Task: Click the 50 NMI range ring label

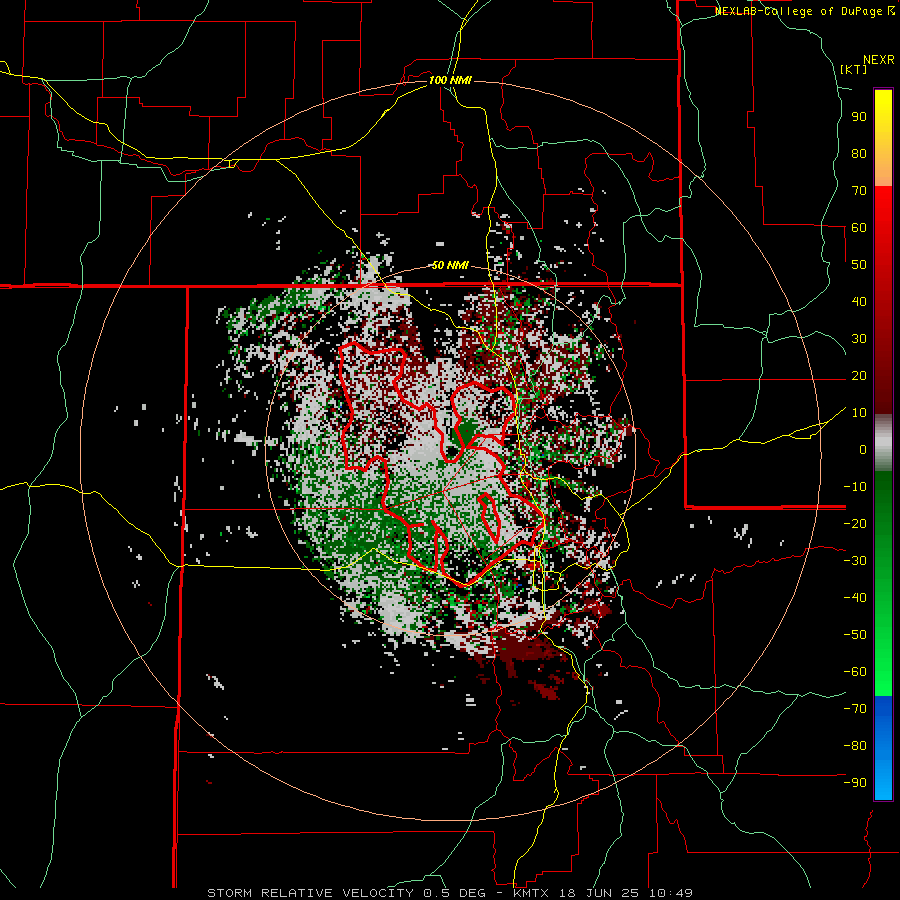Action: tap(450, 265)
